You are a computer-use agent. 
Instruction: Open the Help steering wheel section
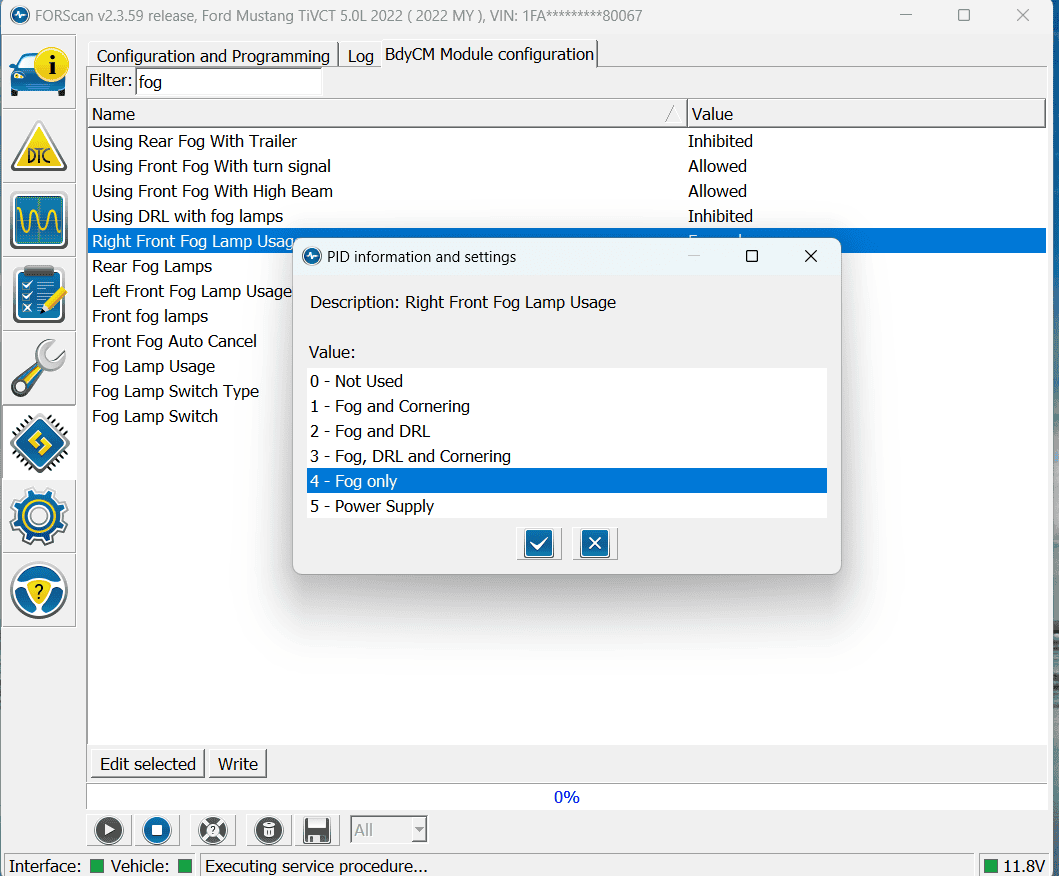coord(39,592)
